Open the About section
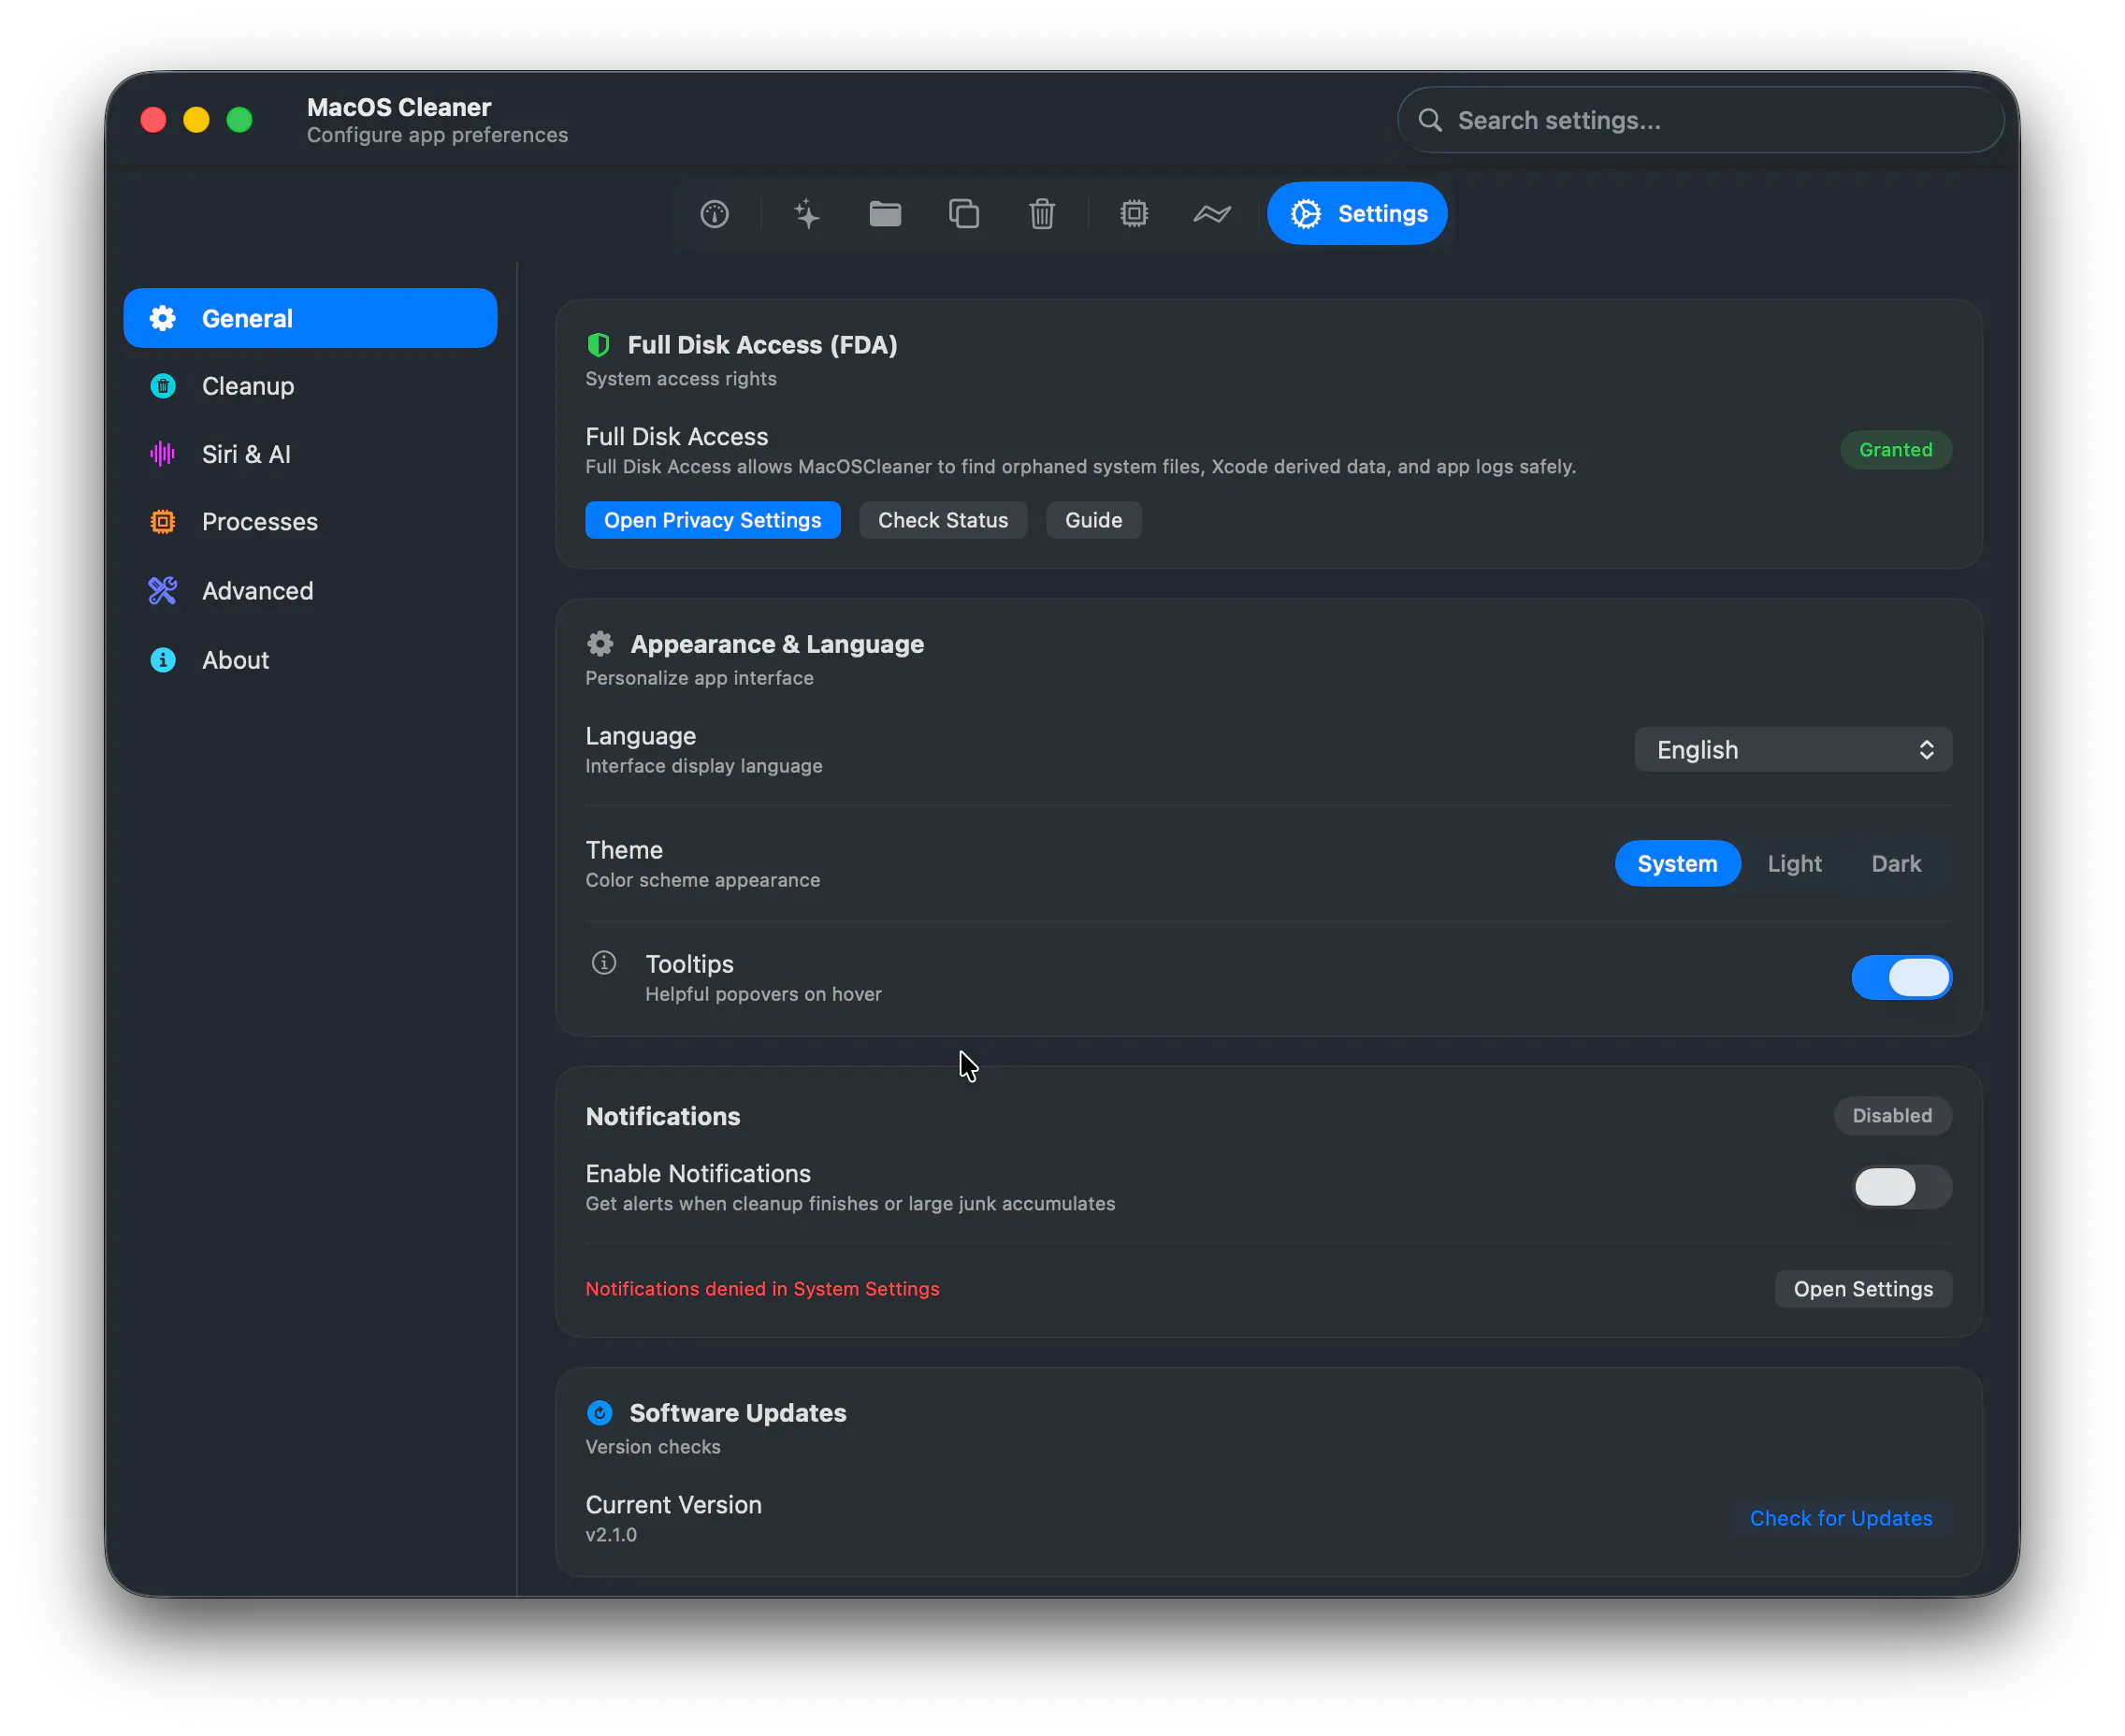The height and width of the screenshot is (1736, 2125). (310, 660)
